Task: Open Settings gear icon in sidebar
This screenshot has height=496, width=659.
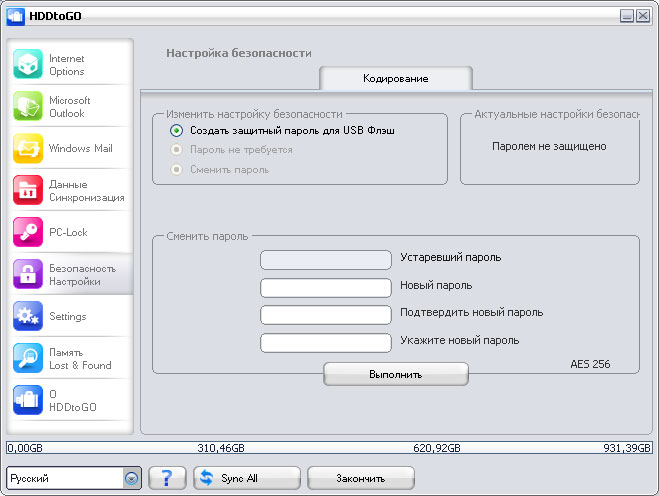Action: click(28, 316)
